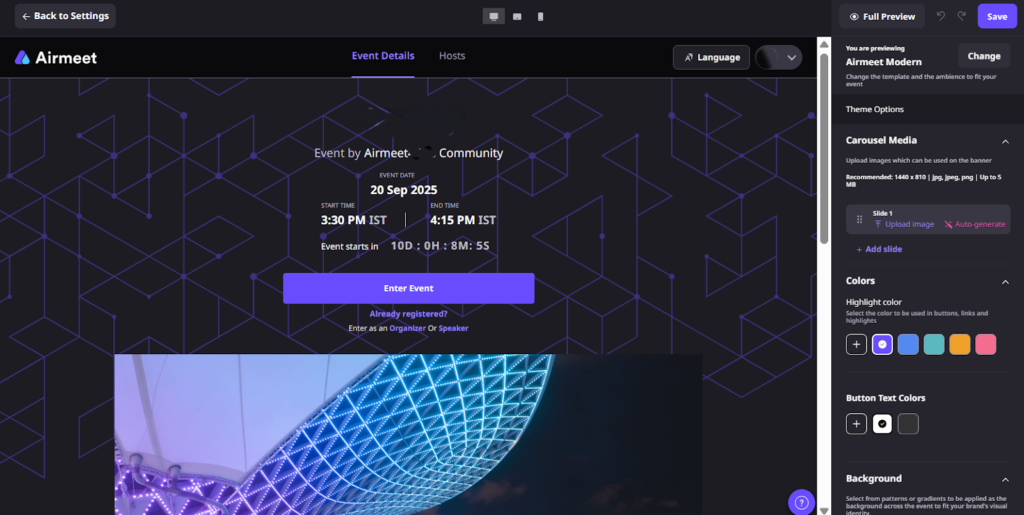Open Full Preview

click(882, 16)
